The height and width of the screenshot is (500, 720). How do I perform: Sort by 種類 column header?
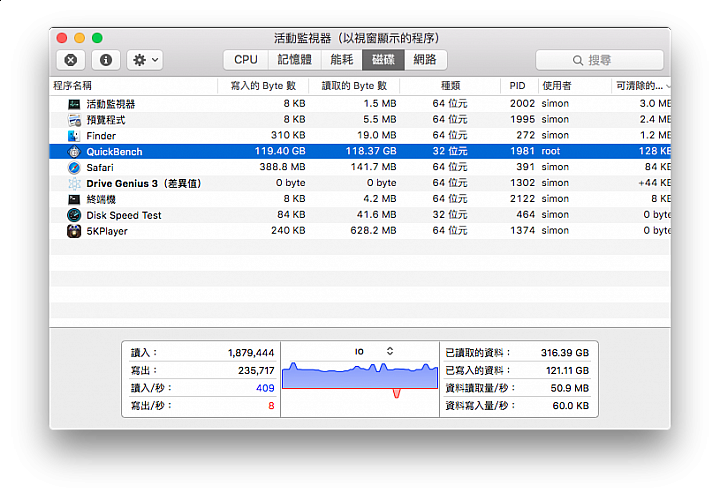[450, 86]
